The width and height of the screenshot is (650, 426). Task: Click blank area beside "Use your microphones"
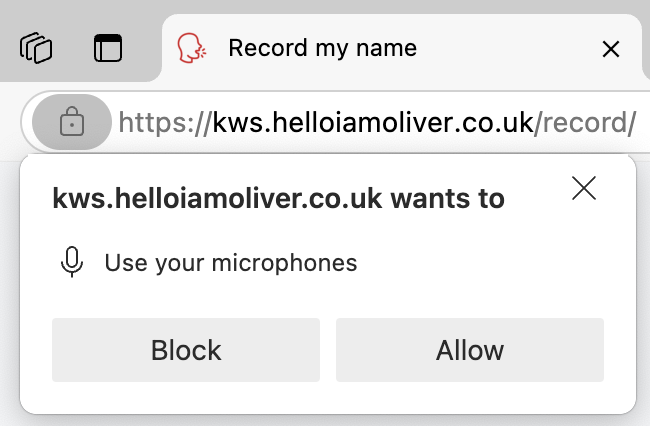pyautogui.click(x=480, y=264)
